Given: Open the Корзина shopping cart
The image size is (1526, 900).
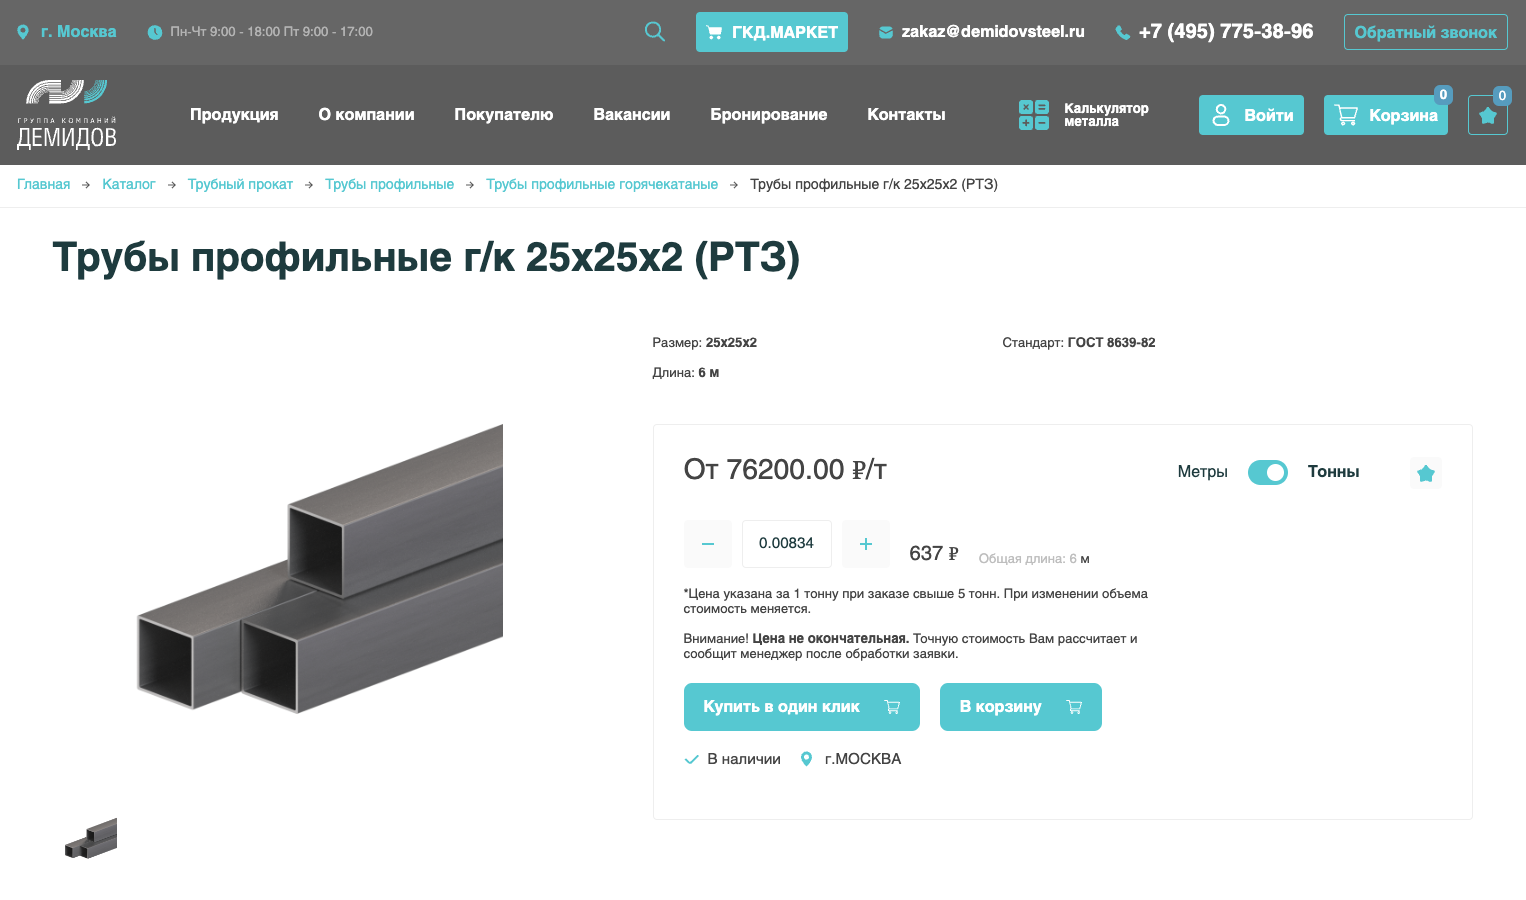Looking at the screenshot, I should [1385, 115].
